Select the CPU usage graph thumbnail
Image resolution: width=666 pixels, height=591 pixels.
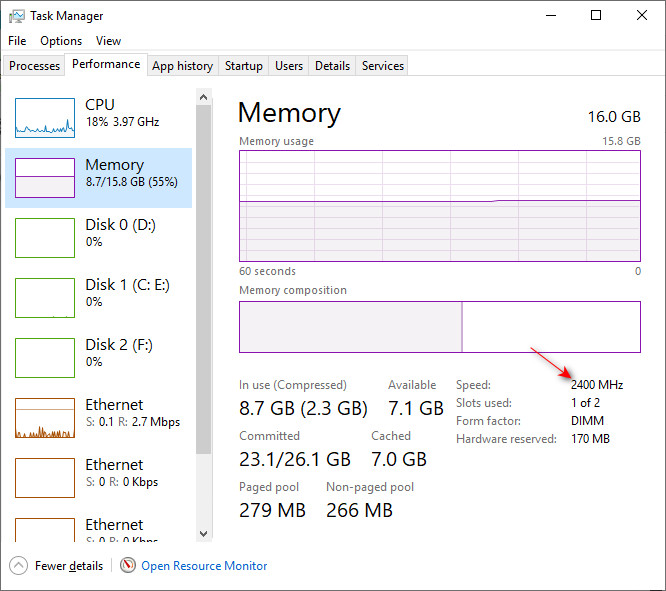[x=45, y=117]
